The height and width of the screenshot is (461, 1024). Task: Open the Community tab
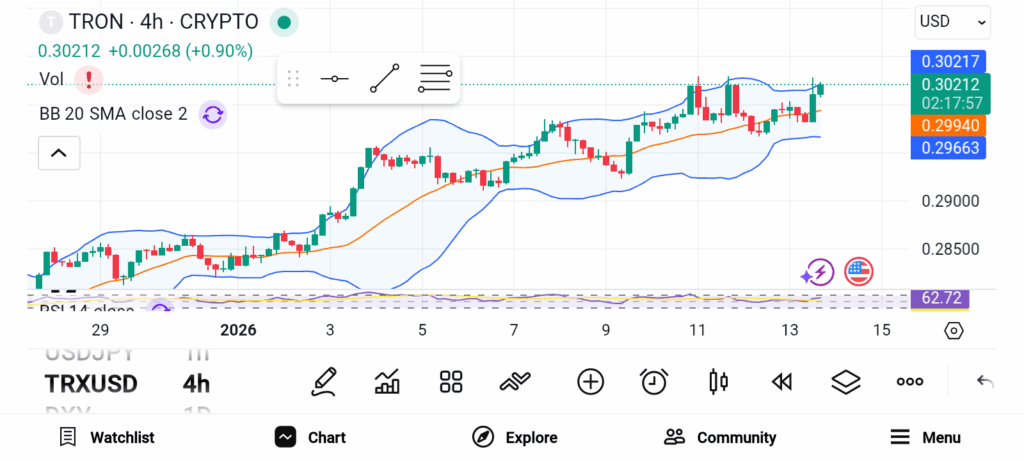720,437
